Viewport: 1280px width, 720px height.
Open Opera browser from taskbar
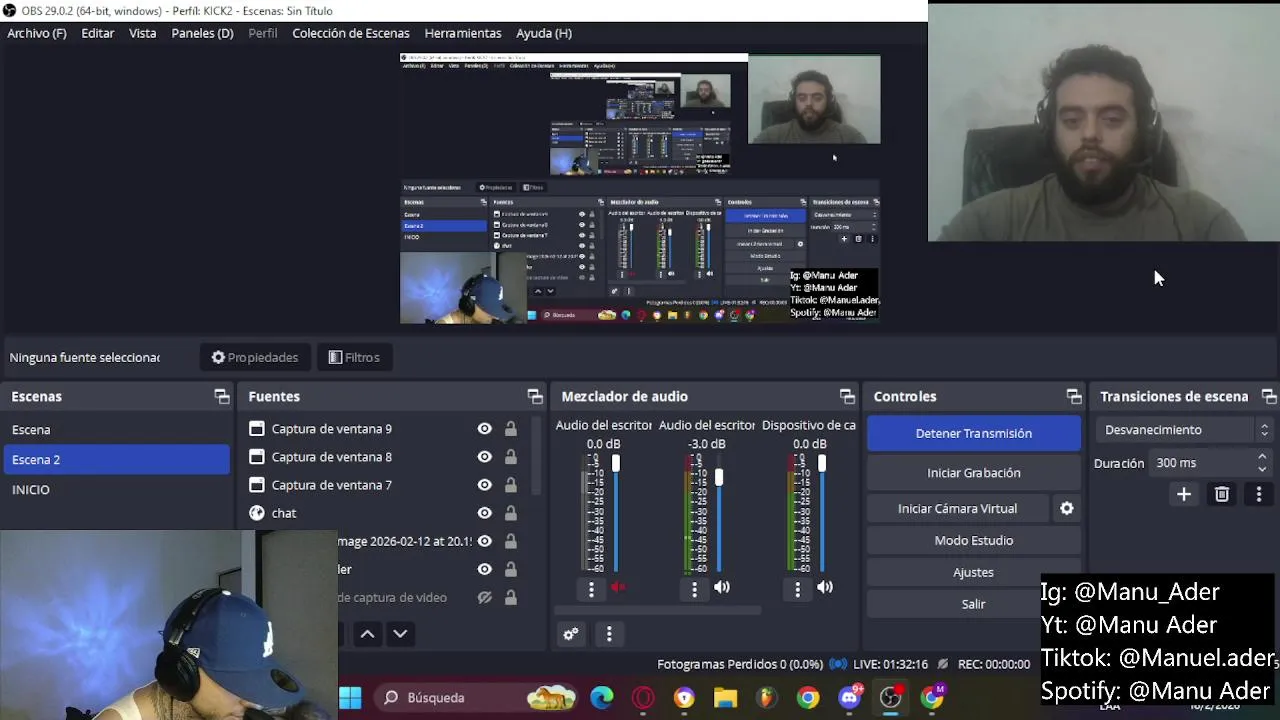click(643, 698)
